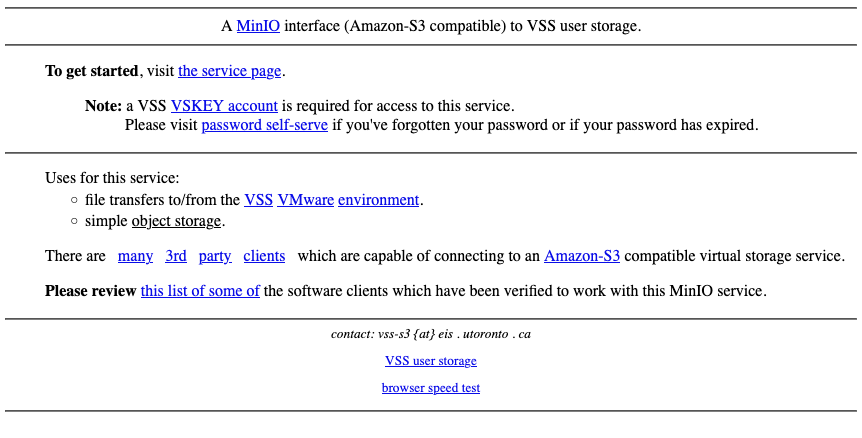Open the VSS link in the uses list
The height and width of the screenshot is (438, 862).
pyautogui.click(x=258, y=199)
